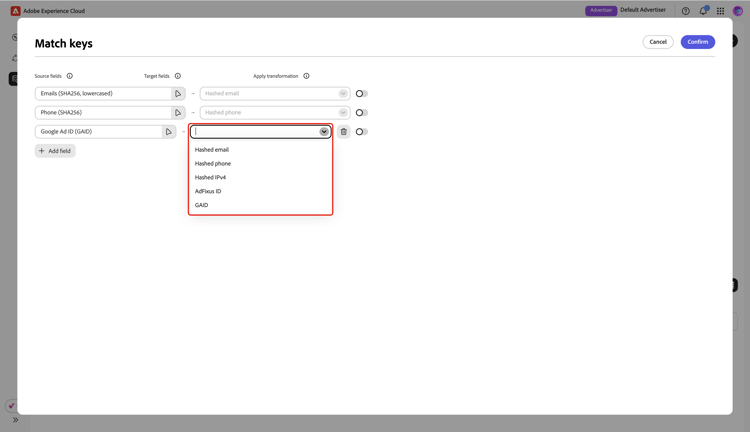Click the Confirm button
Screen dimensions: 750x432
[x=697, y=42]
